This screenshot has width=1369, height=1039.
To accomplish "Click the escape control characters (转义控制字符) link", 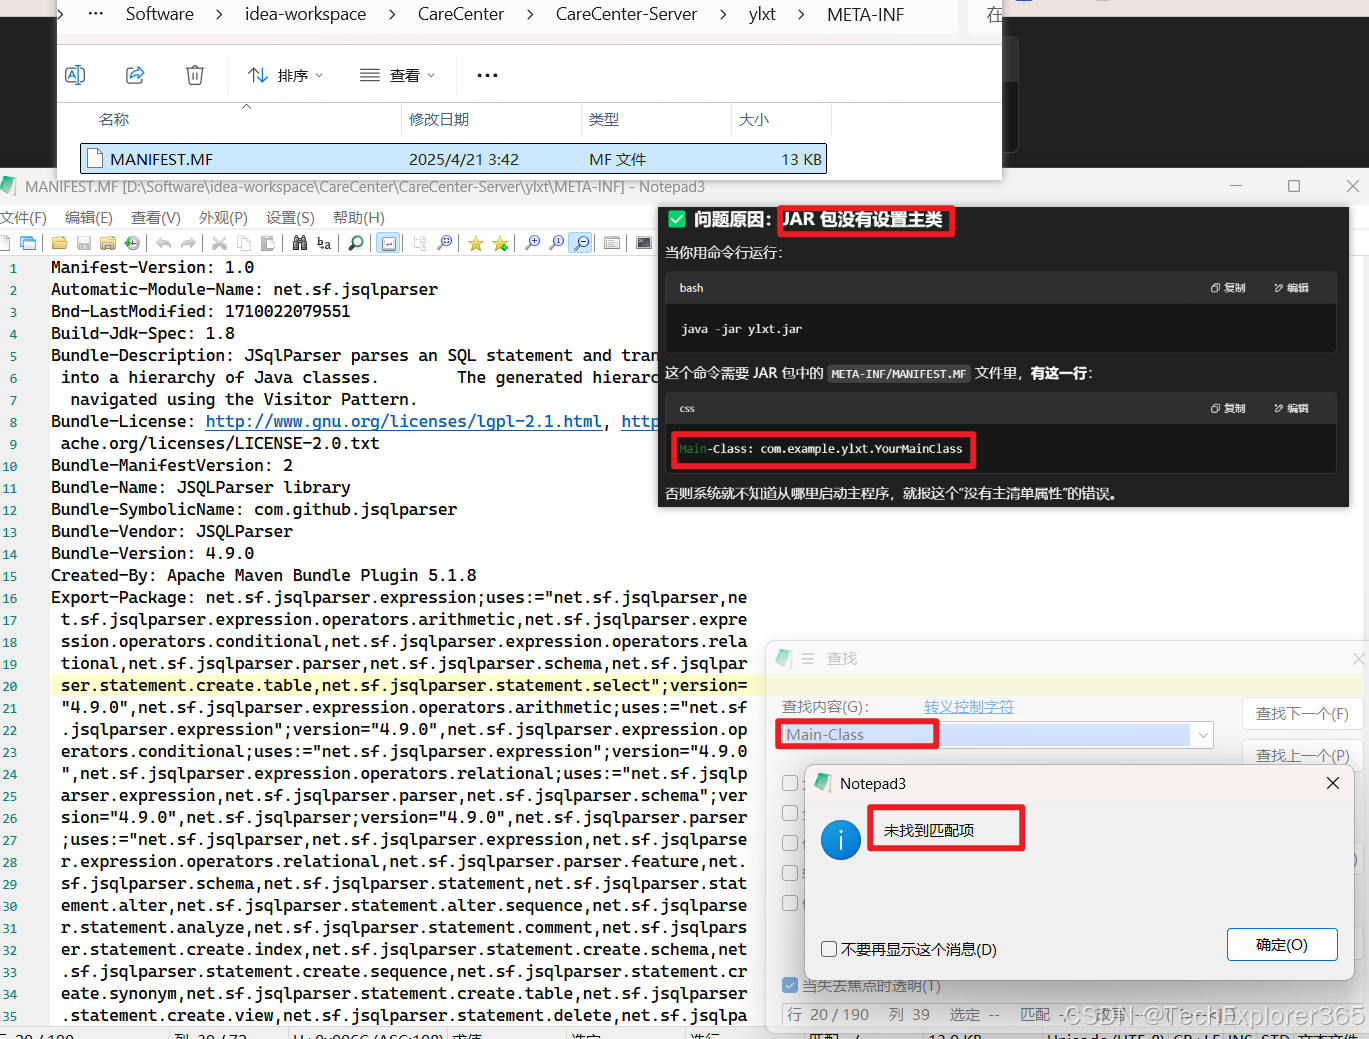I will (x=969, y=706).
